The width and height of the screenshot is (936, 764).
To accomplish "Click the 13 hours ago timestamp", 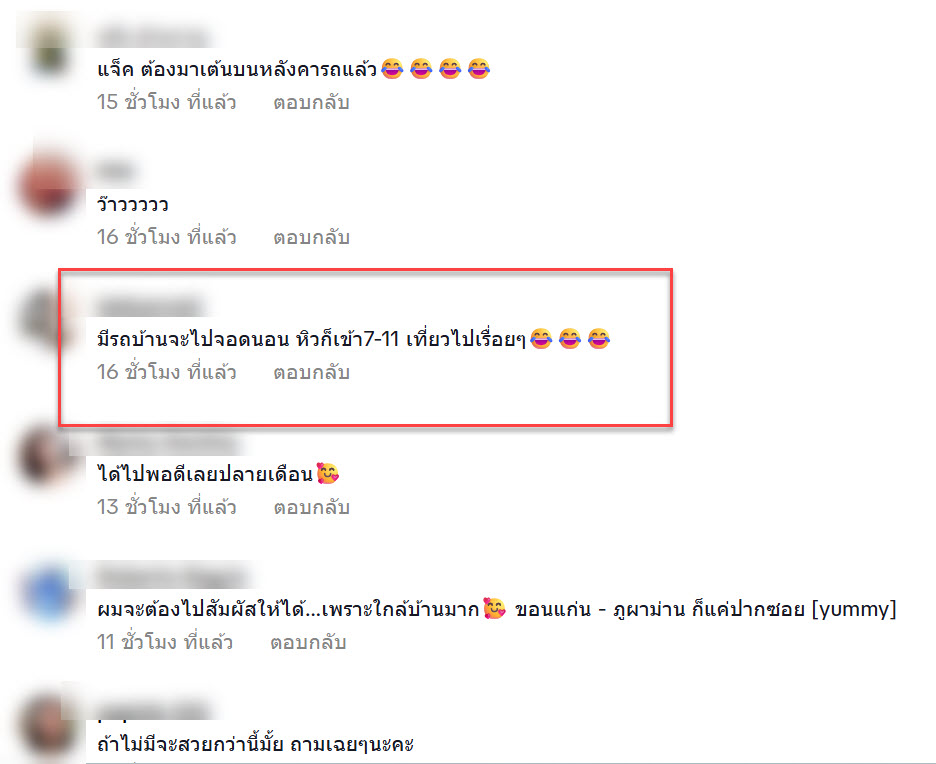I will [x=167, y=507].
